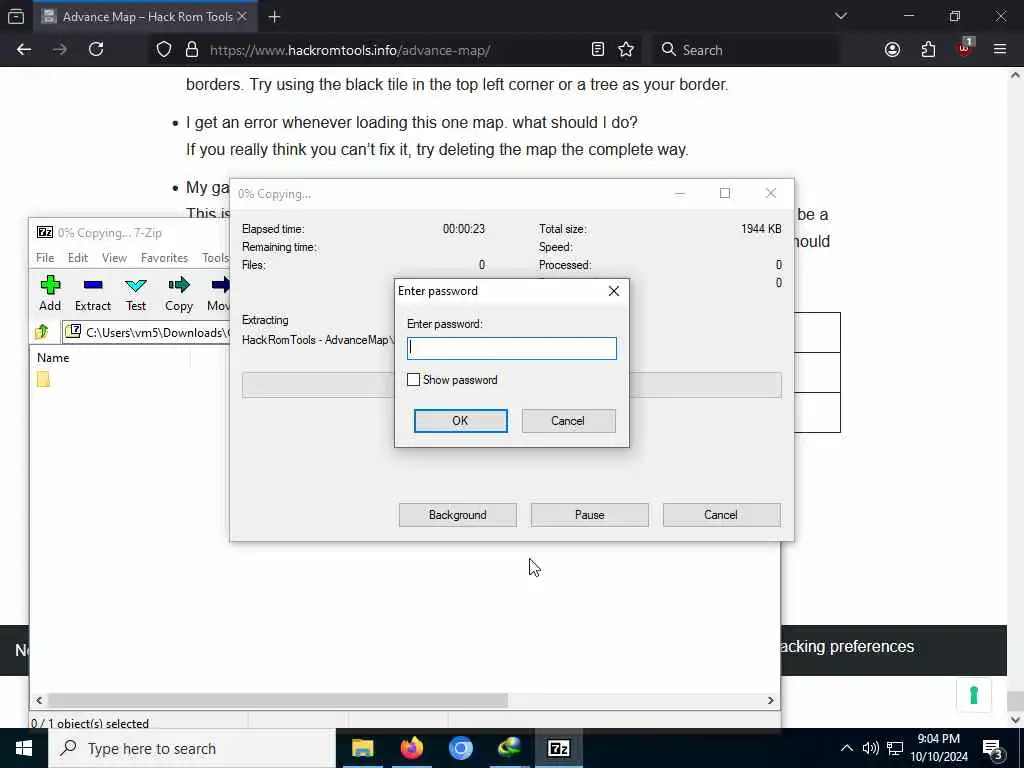Show hidden system tray icons
1024x768 pixels.
(846, 748)
